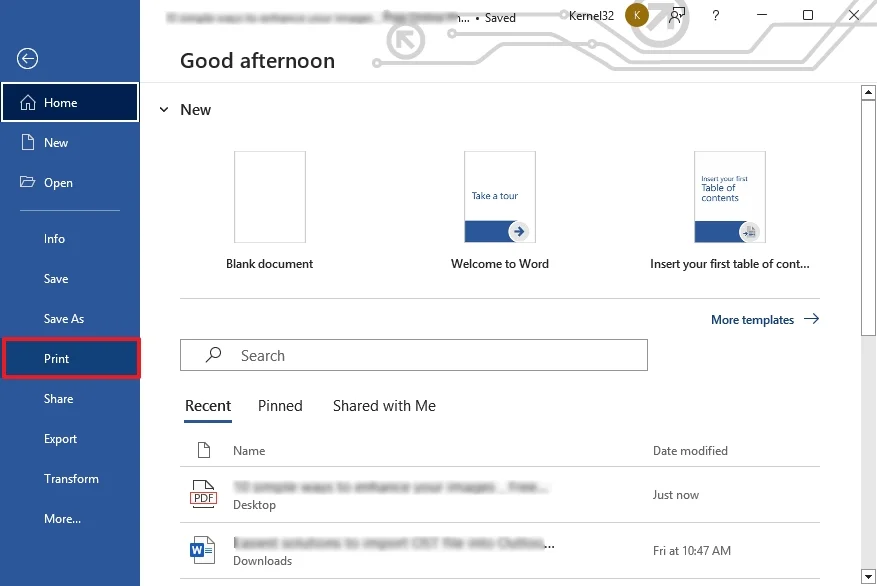The image size is (877, 586).
Task: Click the Kernel32 account name
Action: pyautogui.click(x=591, y=16)
